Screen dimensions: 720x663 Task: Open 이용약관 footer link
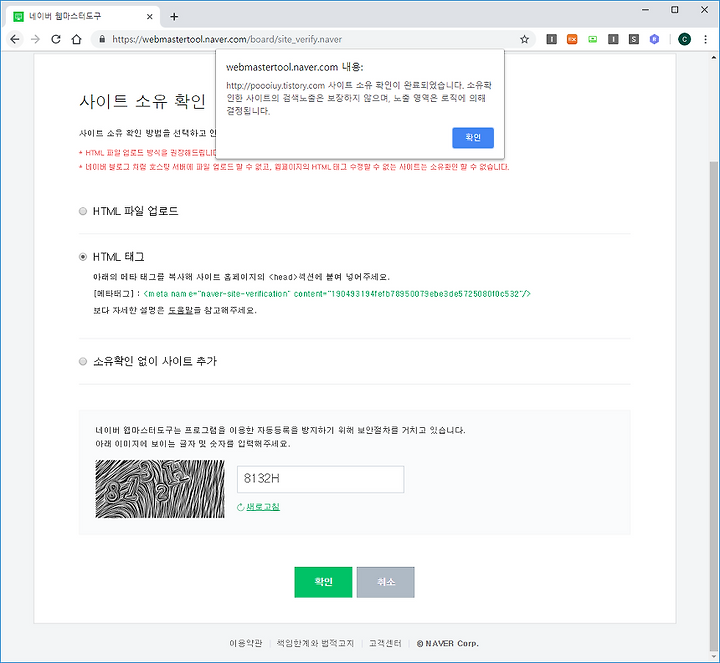[x=246, y=643]
